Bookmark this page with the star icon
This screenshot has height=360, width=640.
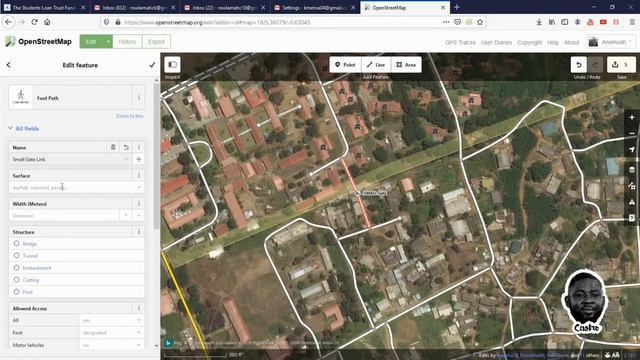(480, 22)
